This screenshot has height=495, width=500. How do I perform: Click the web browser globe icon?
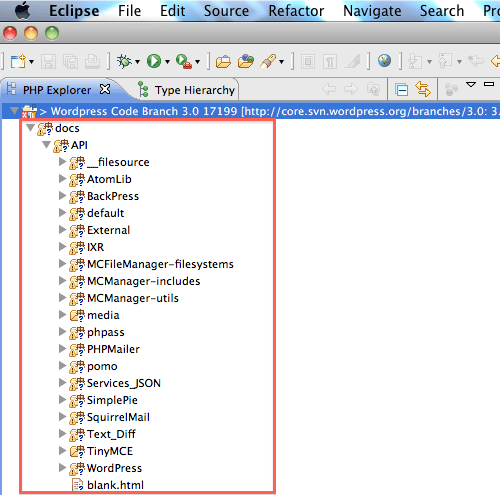coord(384,61)
